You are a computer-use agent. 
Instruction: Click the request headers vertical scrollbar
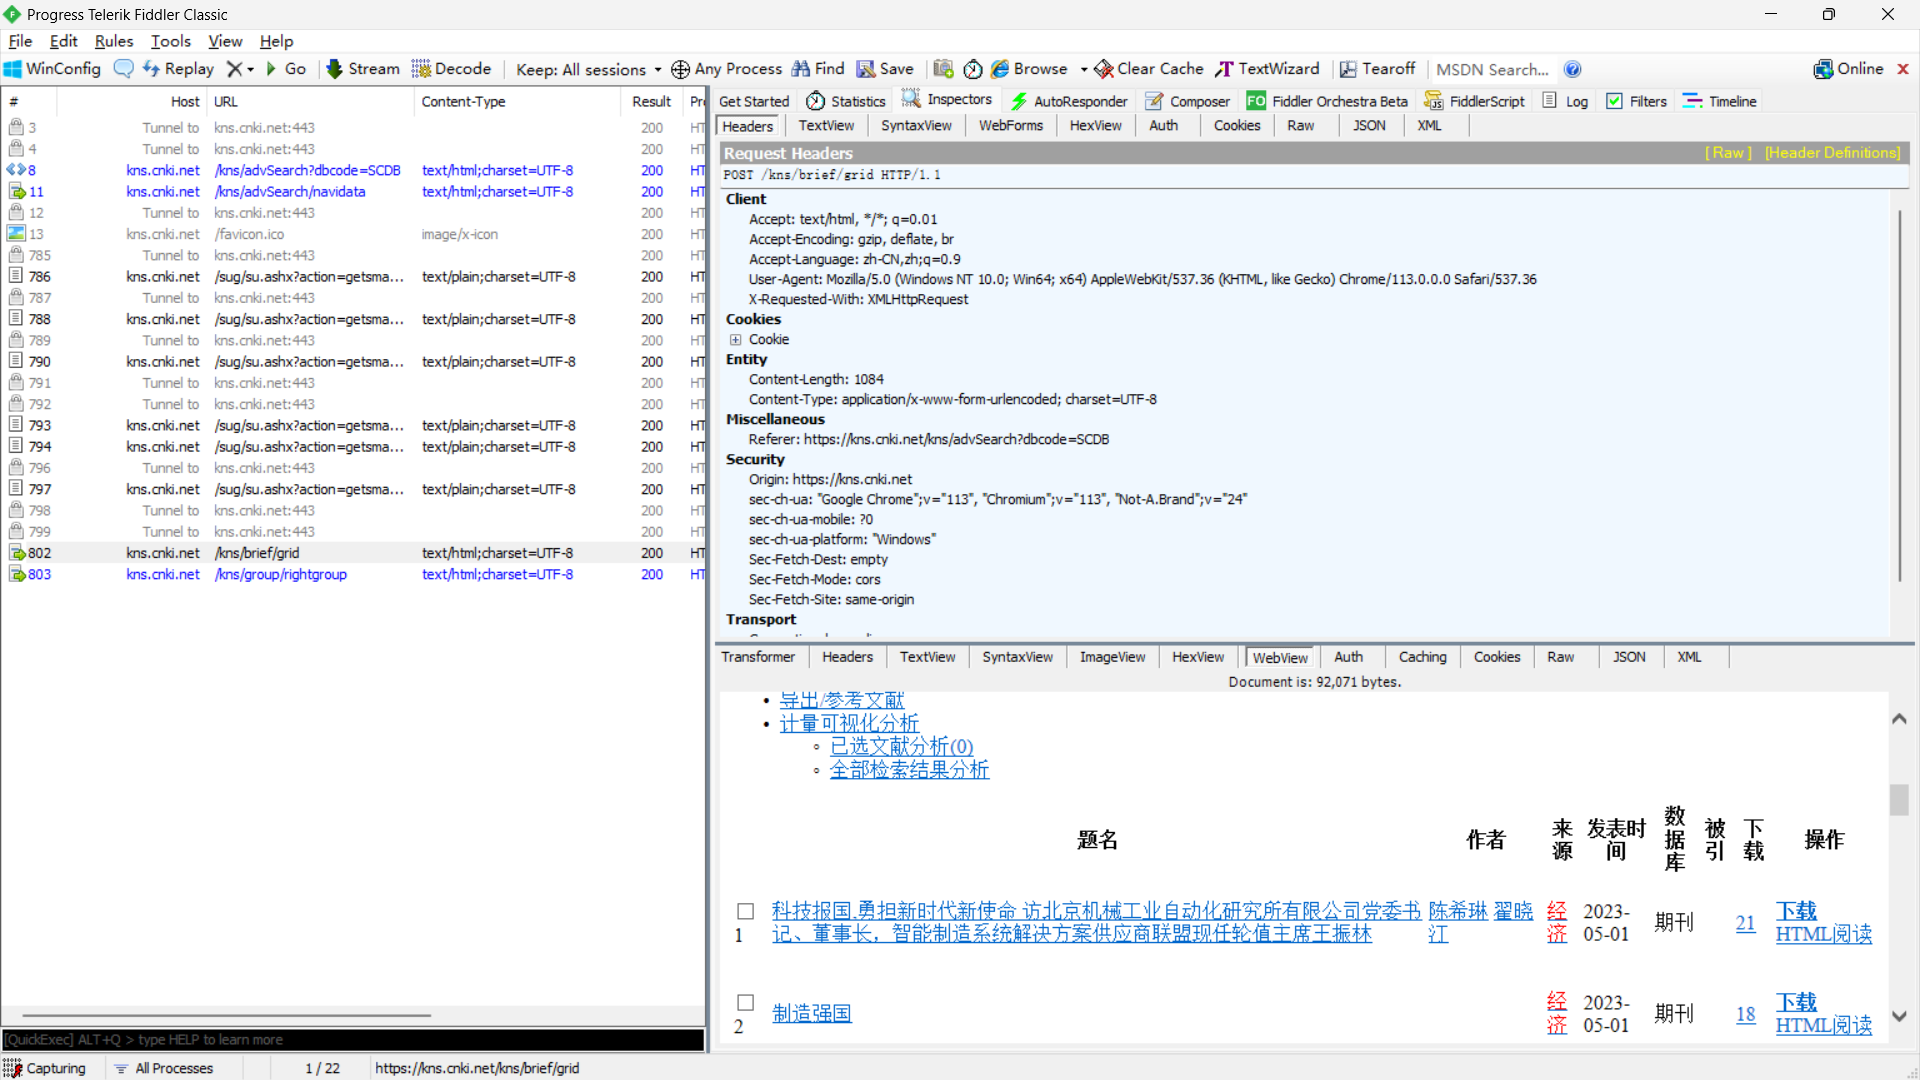1899,395
